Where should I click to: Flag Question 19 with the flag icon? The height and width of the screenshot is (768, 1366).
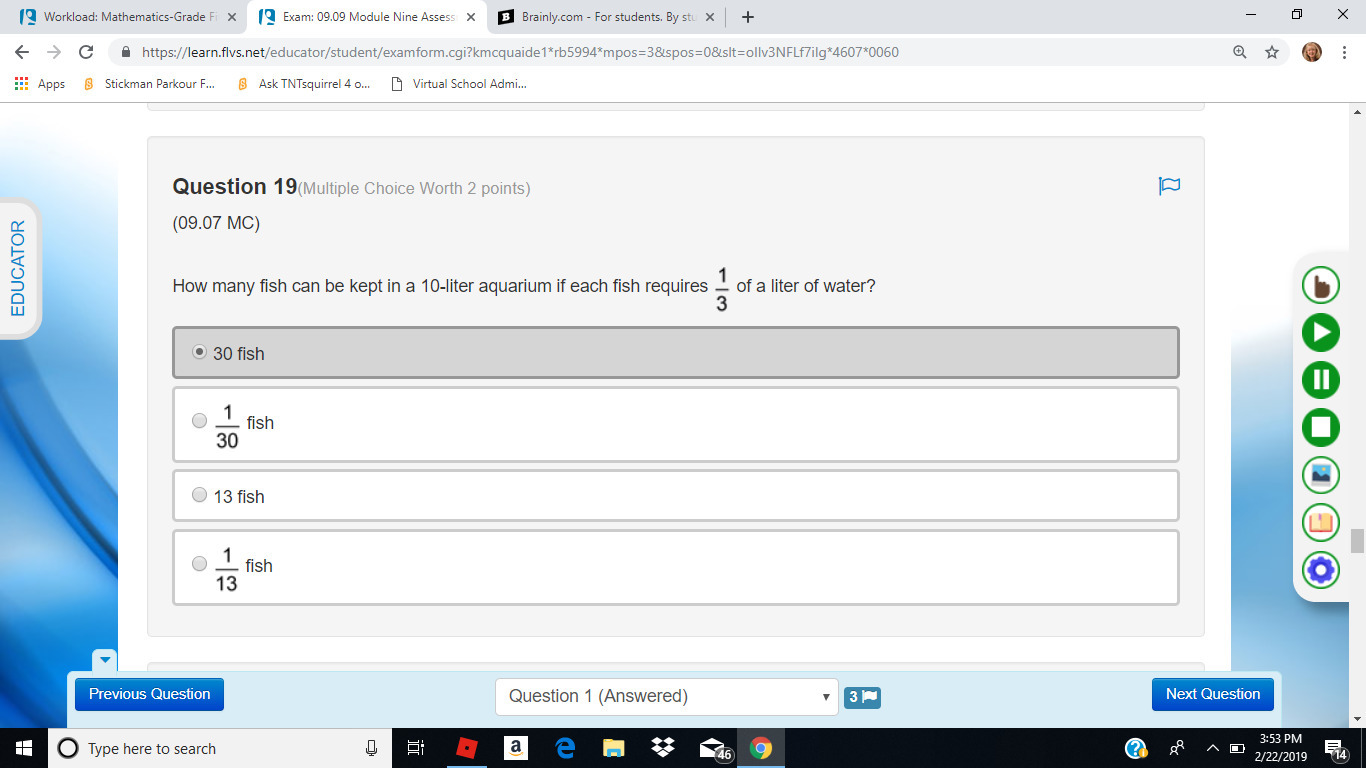(x=1169, y=186)
